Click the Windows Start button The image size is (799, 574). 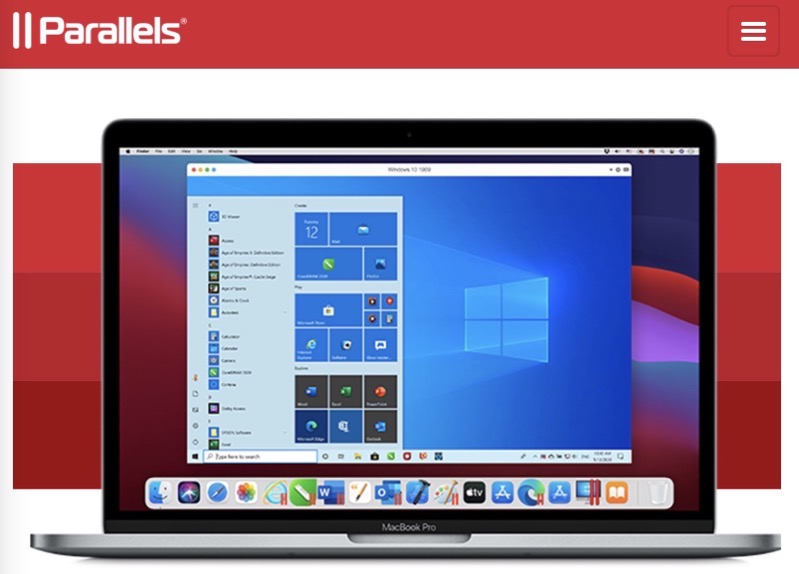(x=195, y=456)
